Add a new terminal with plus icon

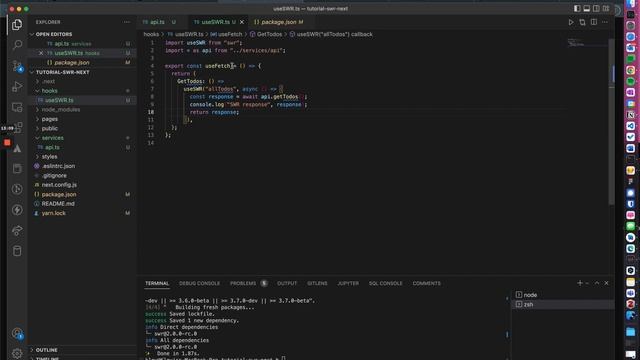pyautogui.click(x=580, y=283)
